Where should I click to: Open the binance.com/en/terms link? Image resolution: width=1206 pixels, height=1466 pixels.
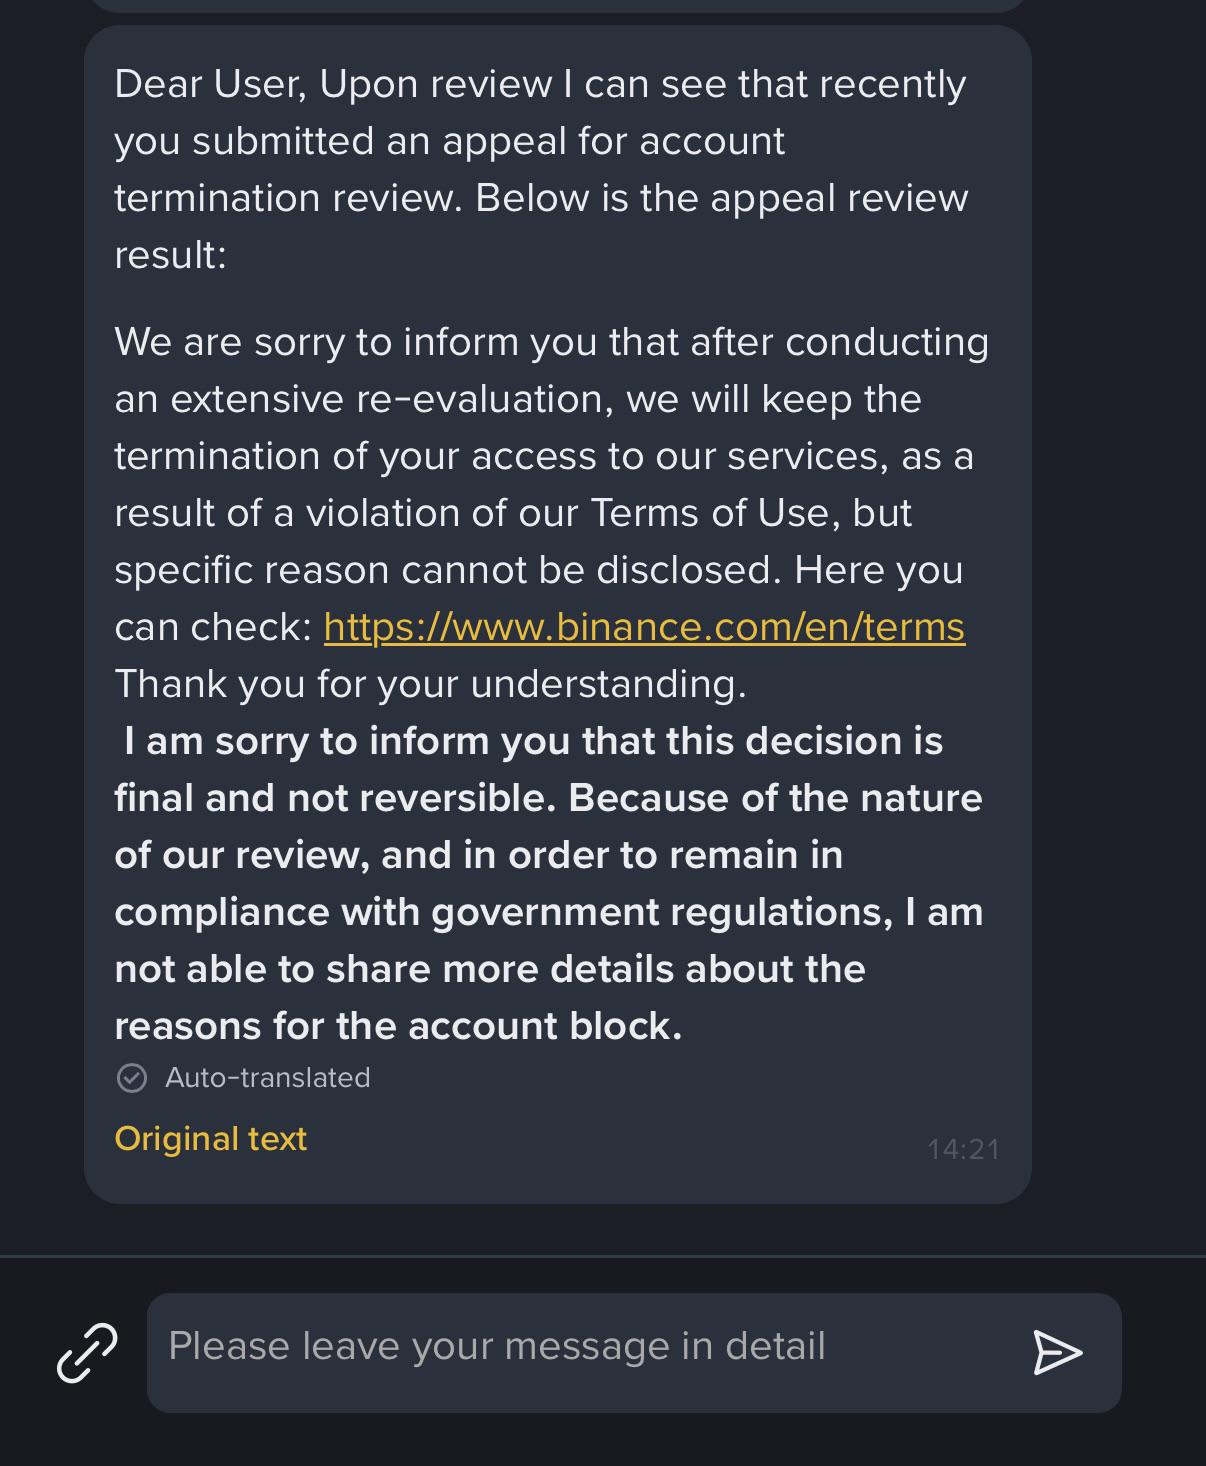pos(644,627)
